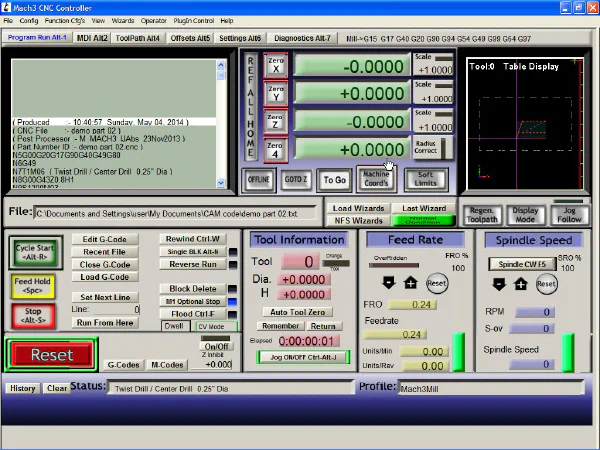Switch to Offsets Alt5 tab
600x450 pixels.
[190, 38]
